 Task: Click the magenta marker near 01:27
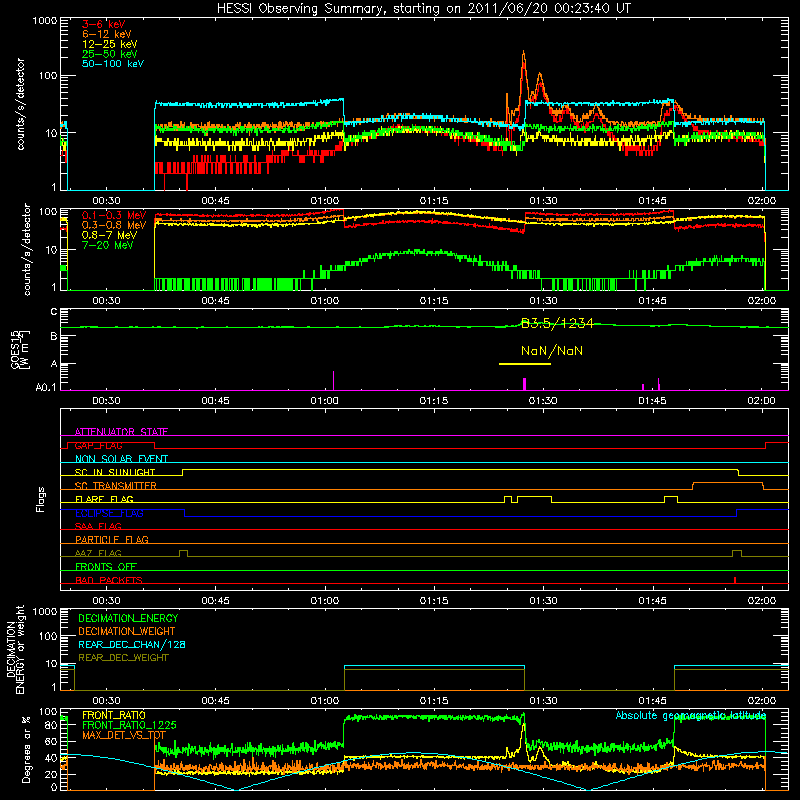(x=524, y=384)
